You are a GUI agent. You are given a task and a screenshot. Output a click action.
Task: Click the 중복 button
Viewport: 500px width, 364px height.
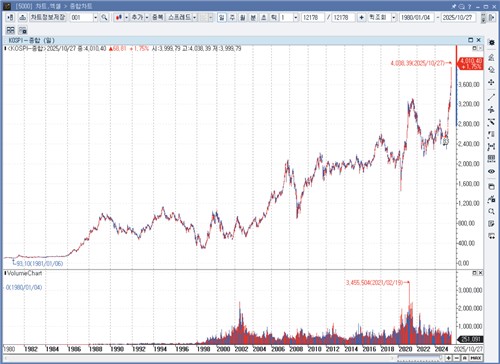[x=158, y=17]
